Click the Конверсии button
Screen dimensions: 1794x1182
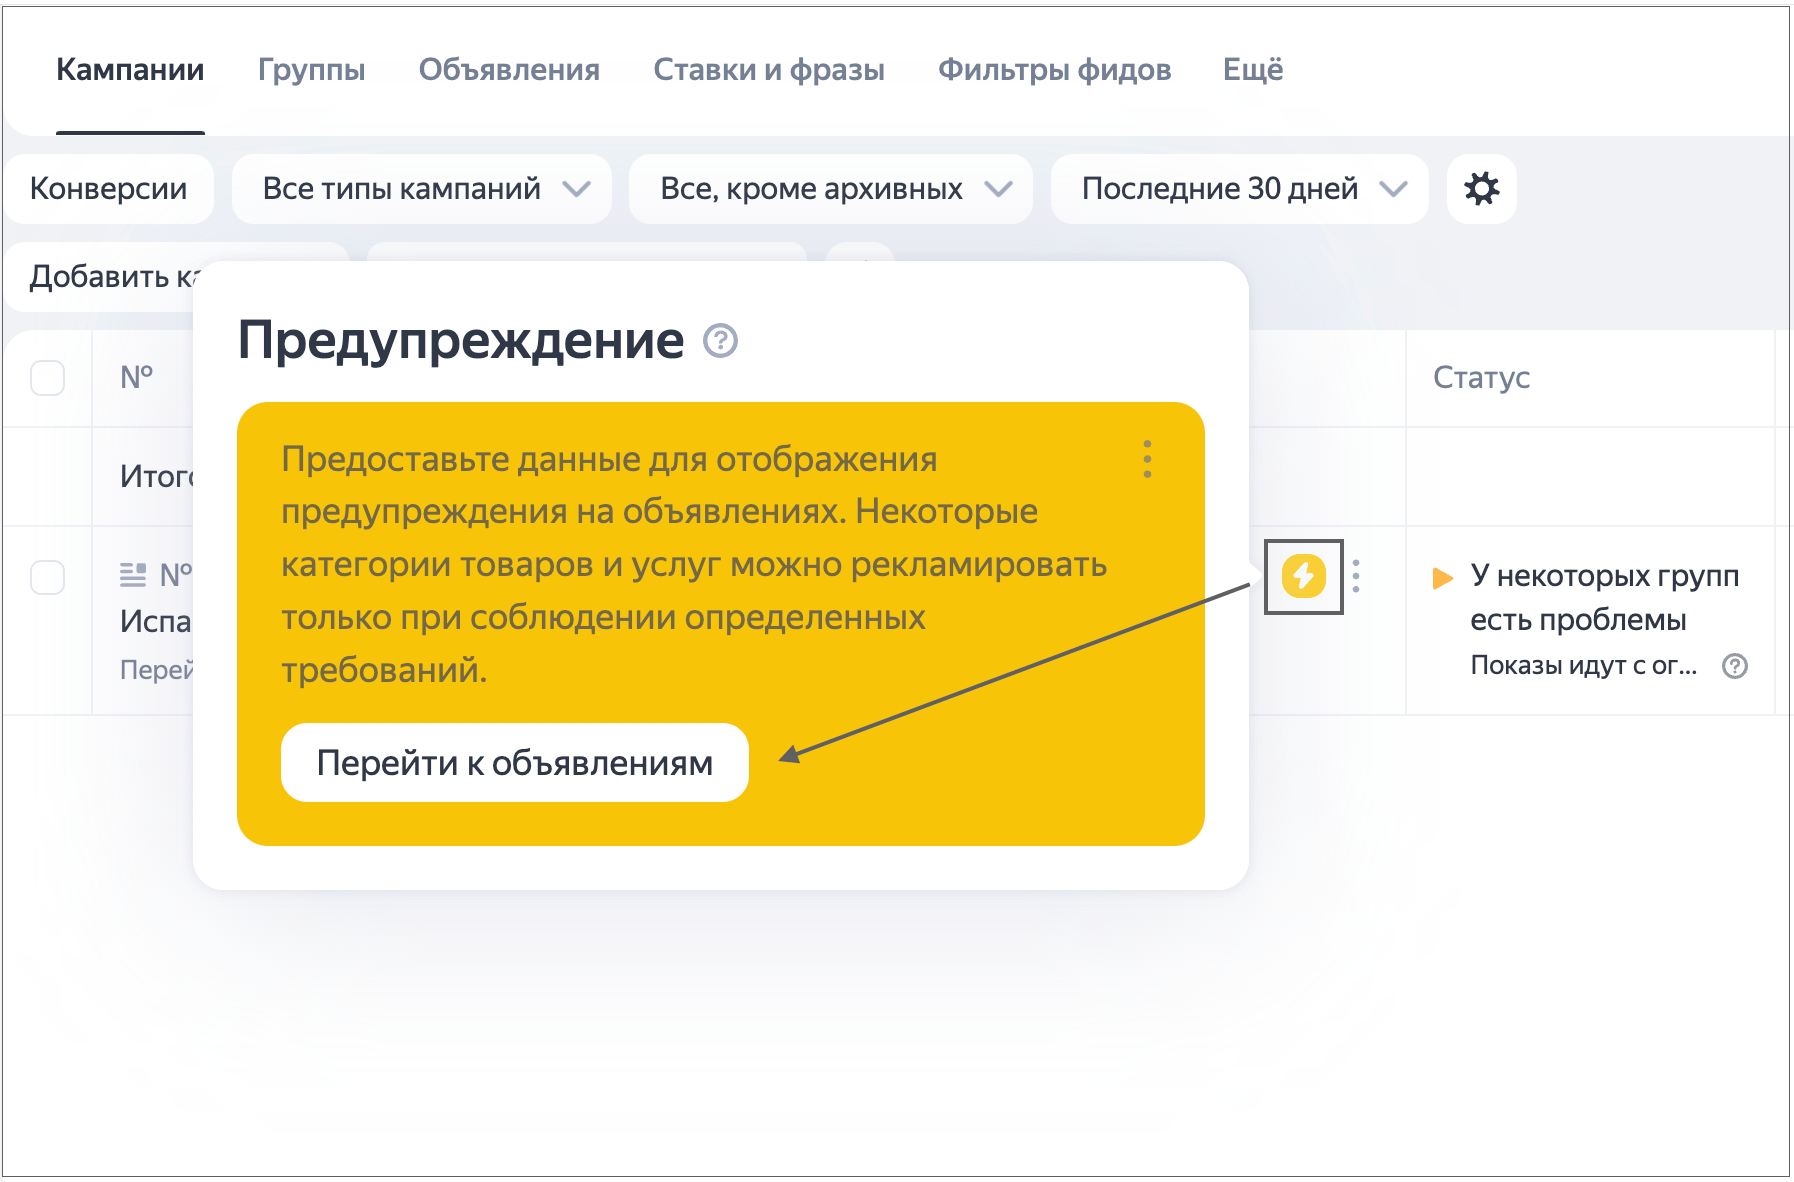[x=108, y=189]
